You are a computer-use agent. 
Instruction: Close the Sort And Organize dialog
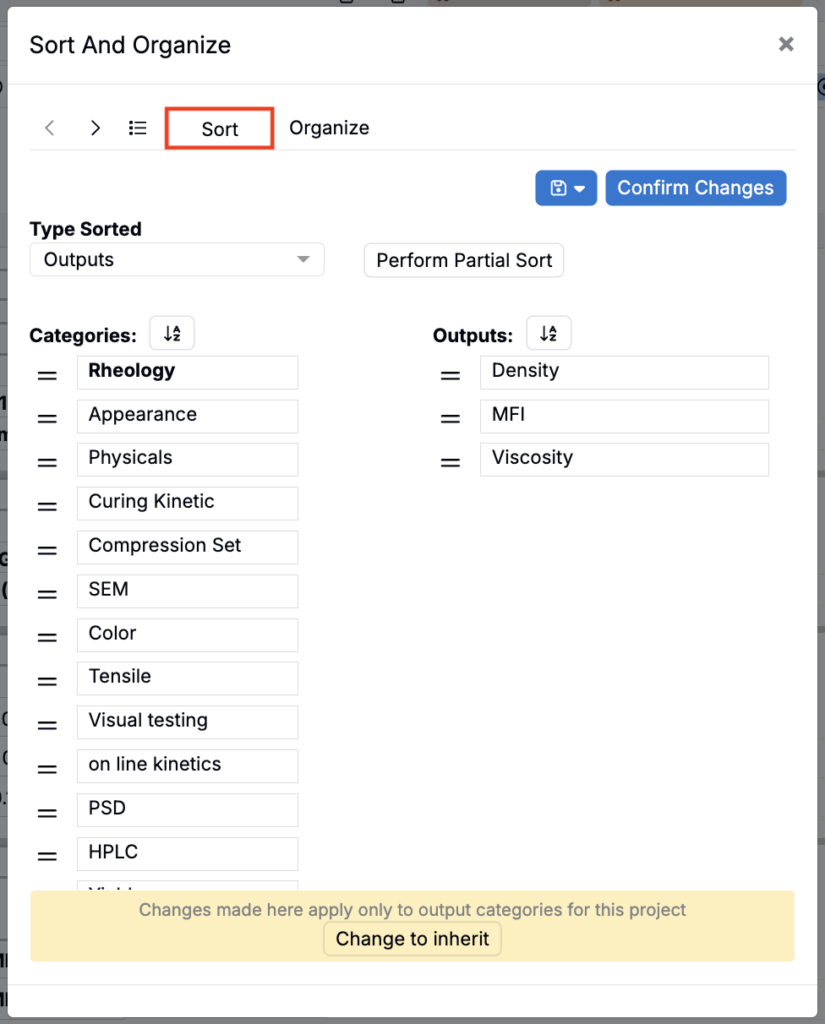click(786, 44)
